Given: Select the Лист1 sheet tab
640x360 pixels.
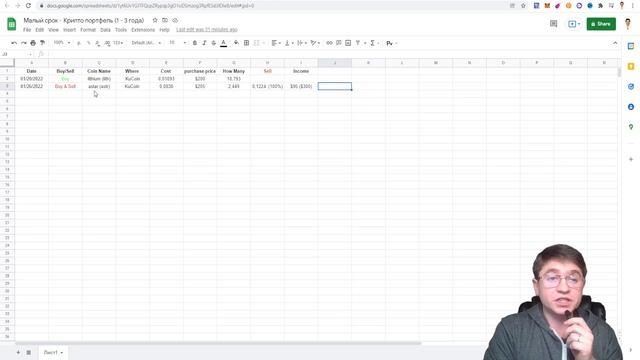Looking at the screenshot, I should point(53,352).
